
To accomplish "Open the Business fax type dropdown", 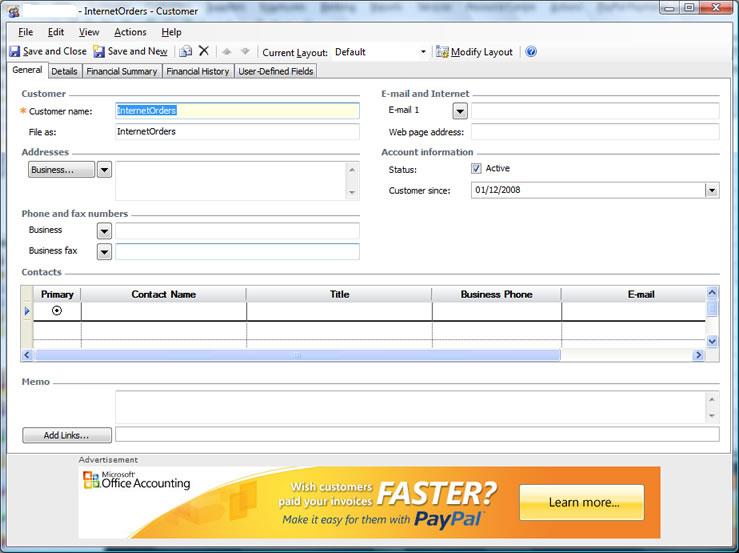I will [104, 252].
